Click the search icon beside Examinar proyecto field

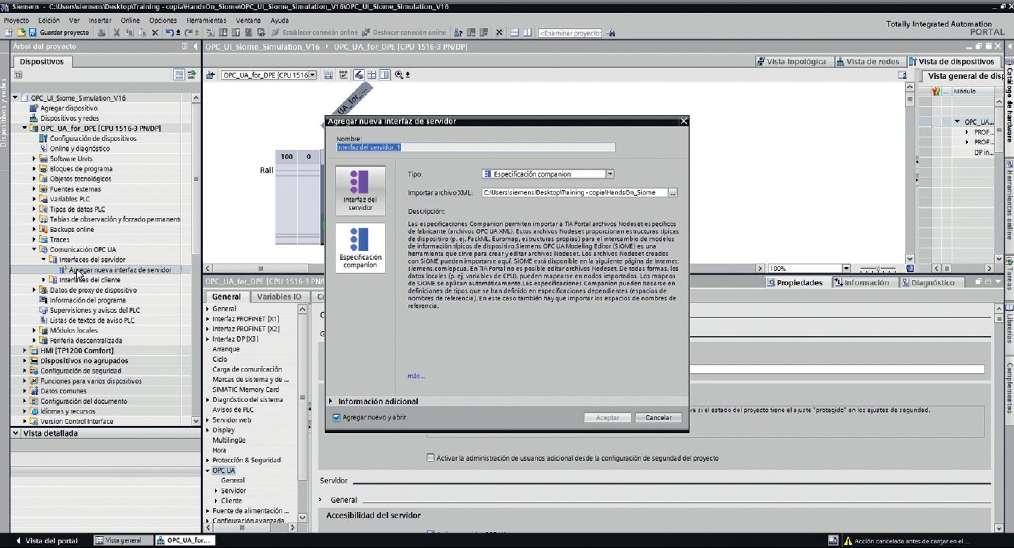click(x=611, y=32)
